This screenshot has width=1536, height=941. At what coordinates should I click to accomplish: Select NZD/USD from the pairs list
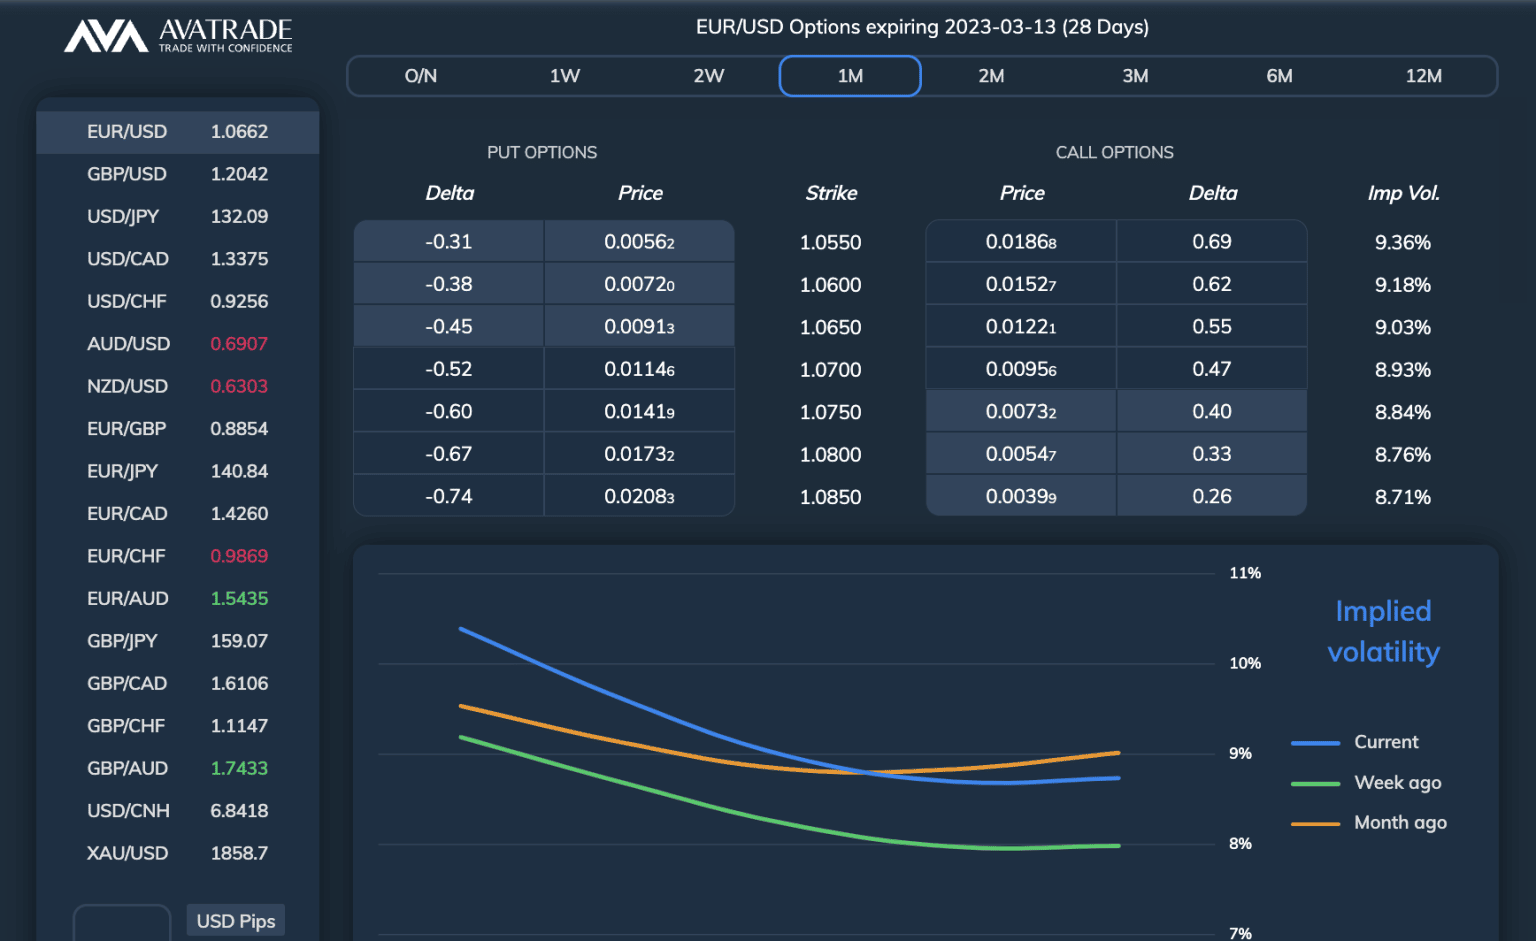click(x=178, y=386)
